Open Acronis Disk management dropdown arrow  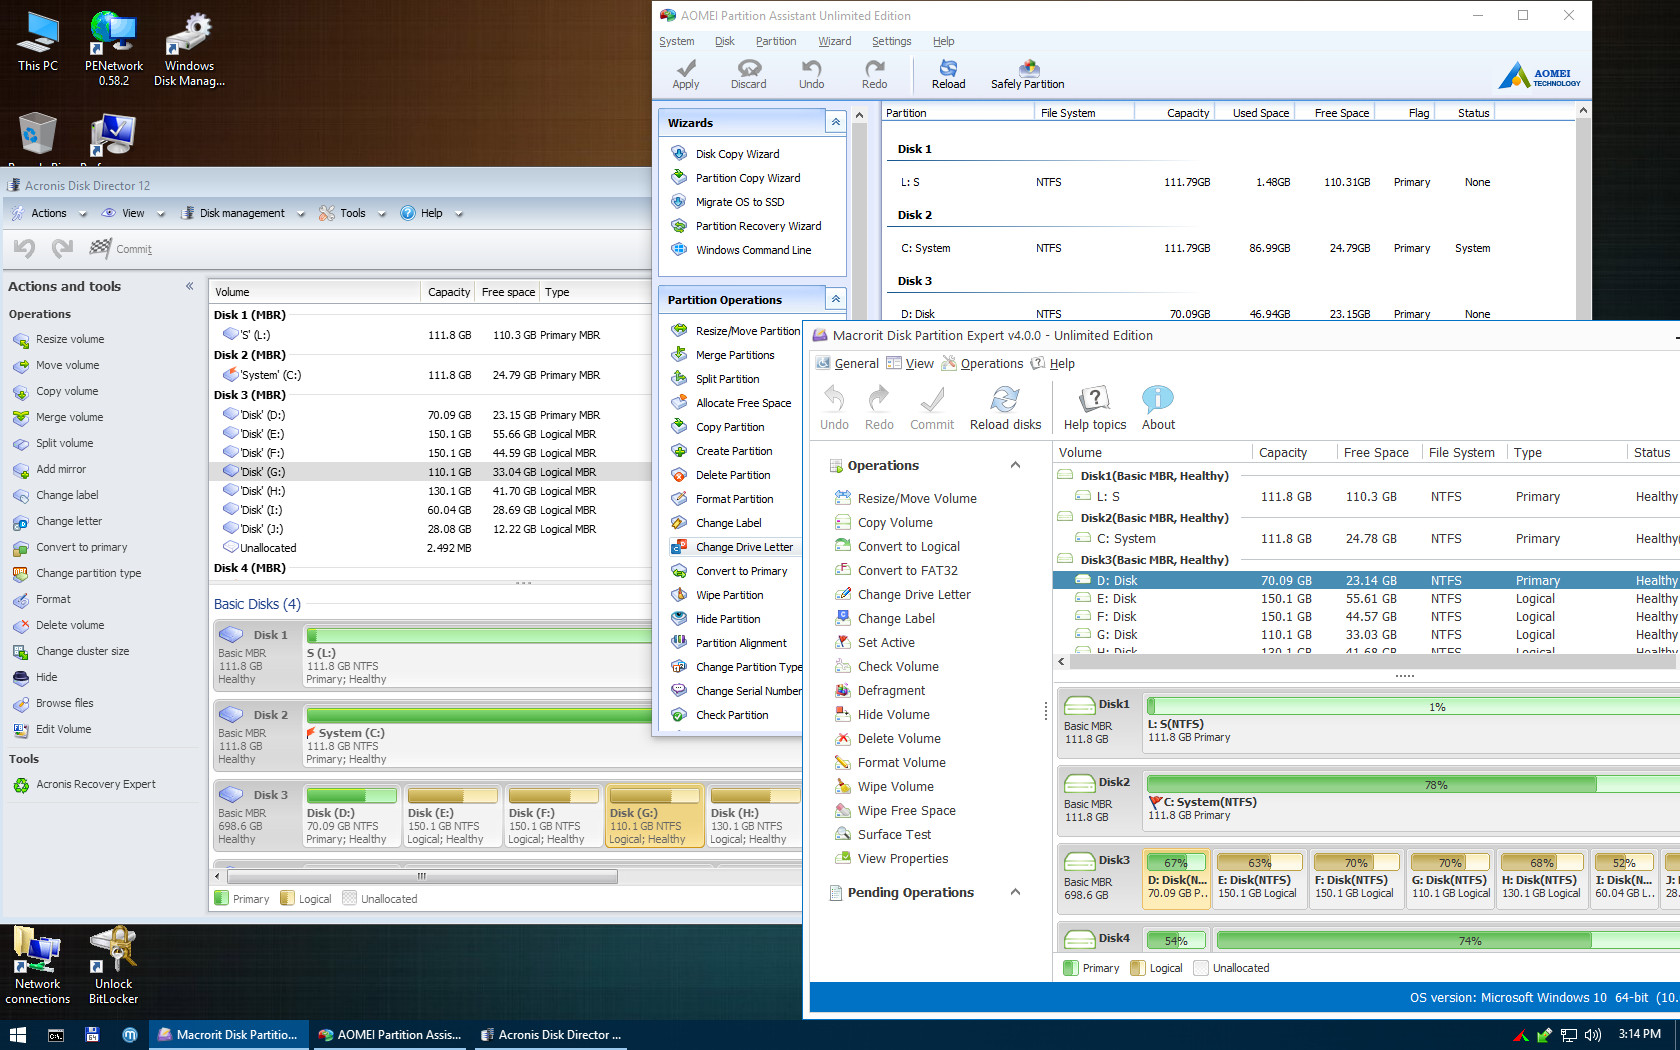tap(301, 214)
